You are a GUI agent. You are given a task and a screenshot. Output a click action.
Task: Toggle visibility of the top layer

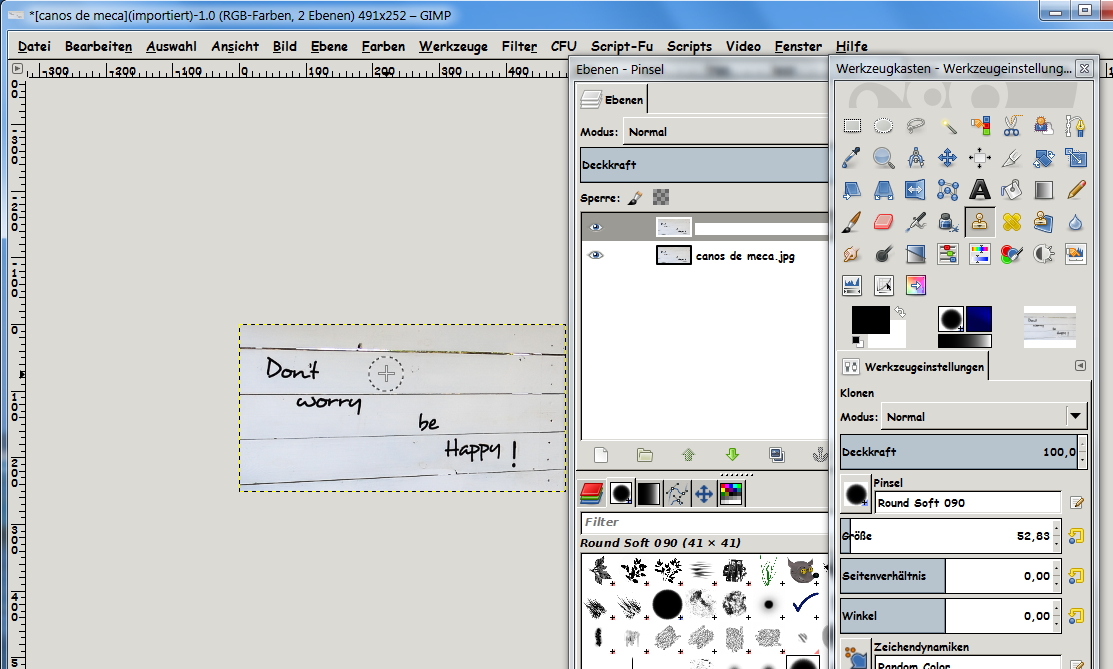pyautogui.click(x=596, y=227)
